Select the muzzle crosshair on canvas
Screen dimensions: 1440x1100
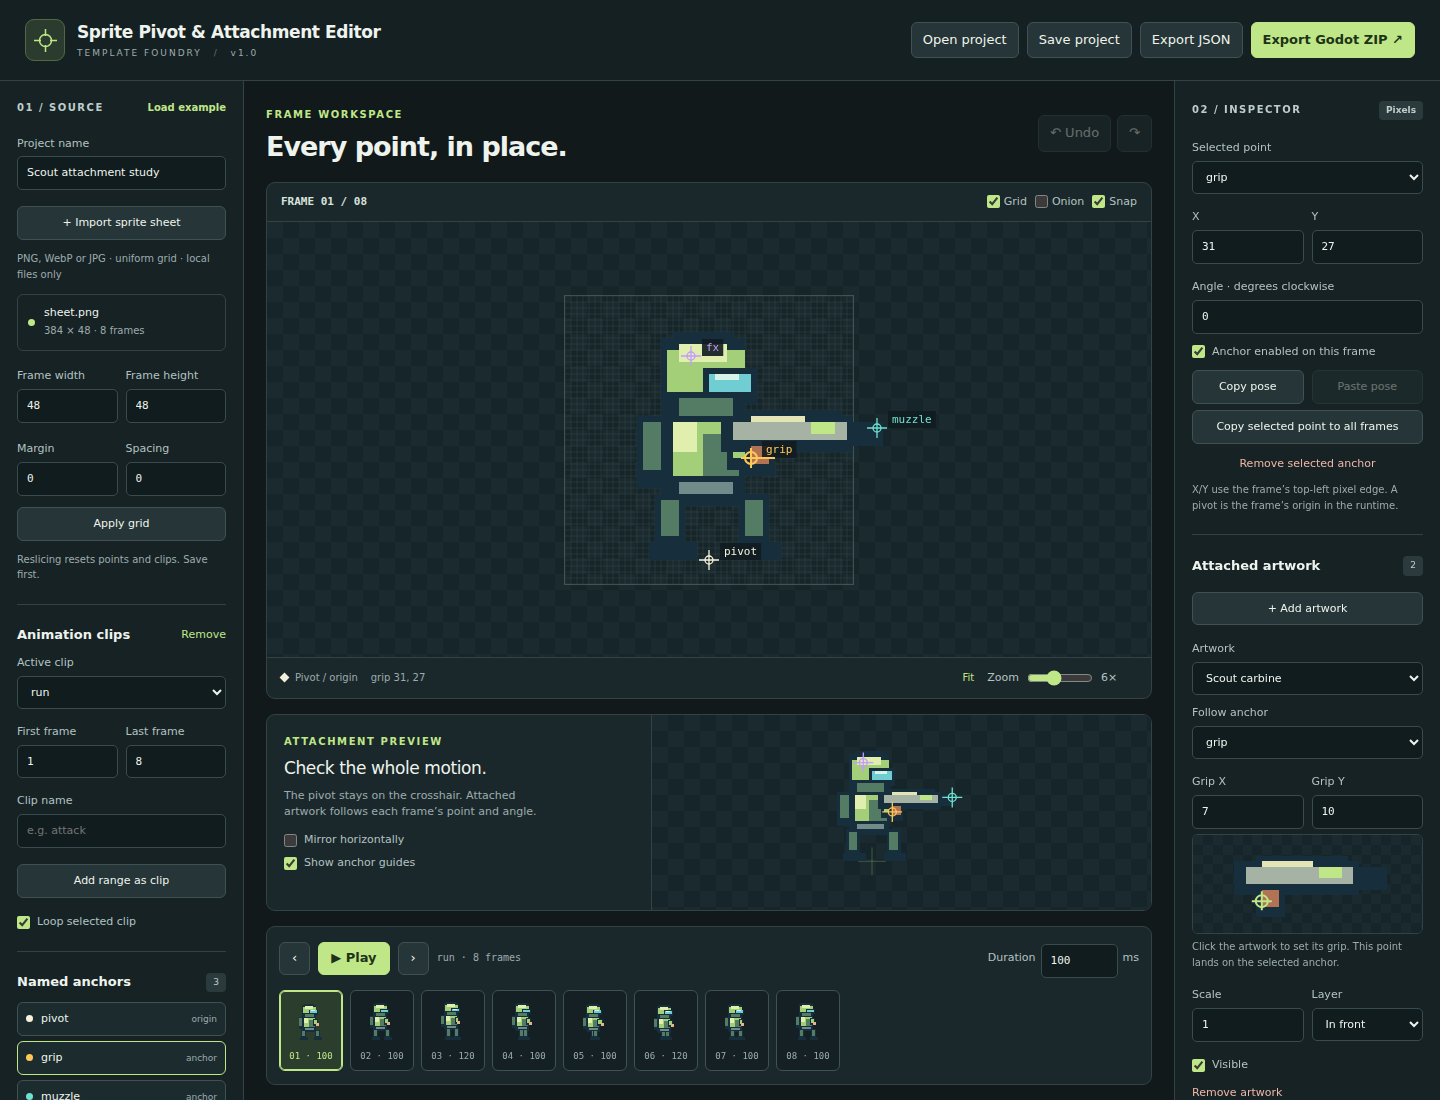877,428
